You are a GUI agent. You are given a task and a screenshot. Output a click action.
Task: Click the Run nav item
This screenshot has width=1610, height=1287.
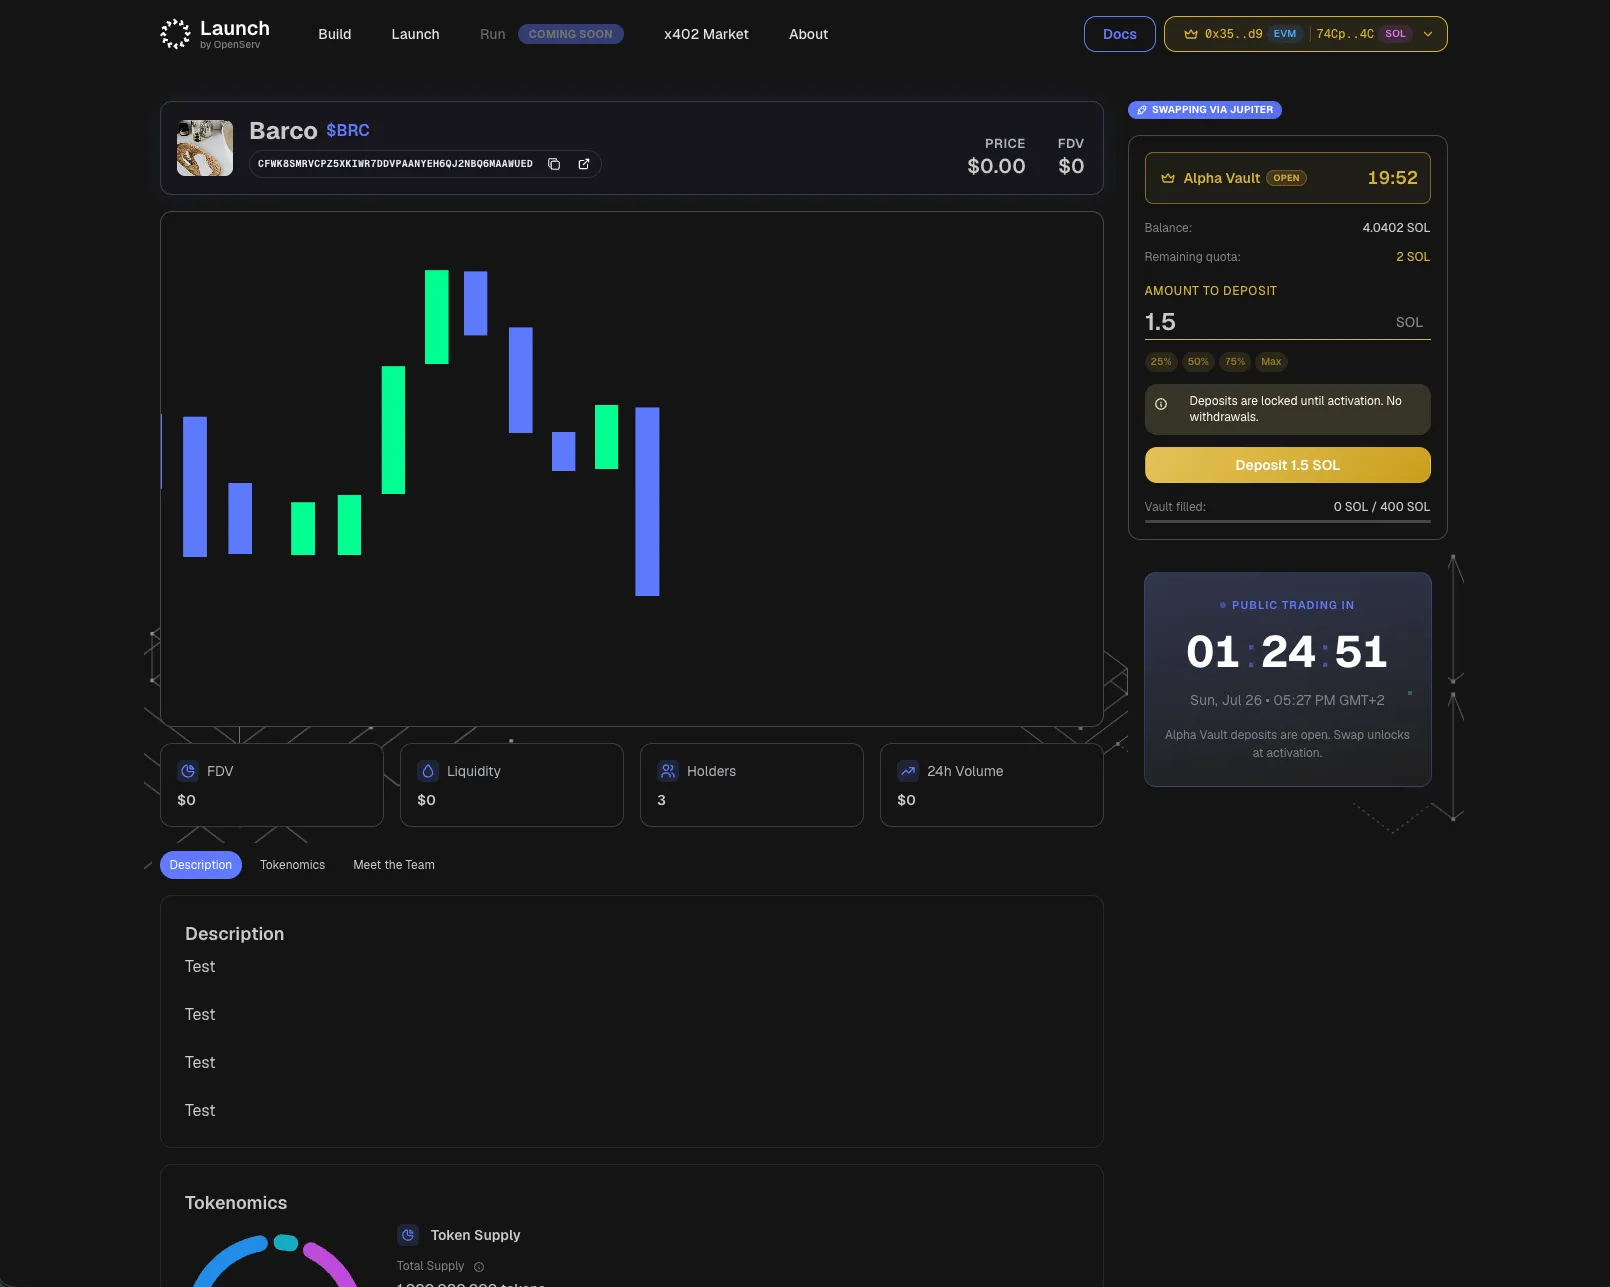493,34
